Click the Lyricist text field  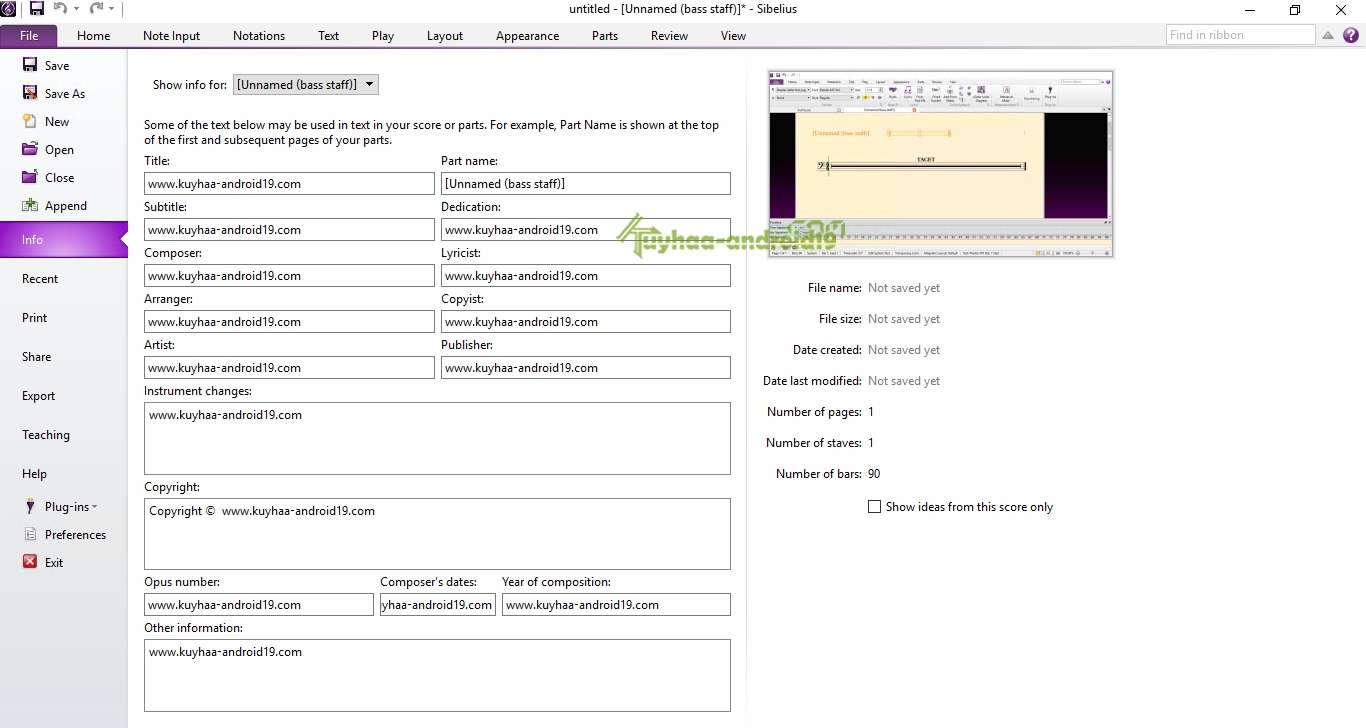point(586,276)
